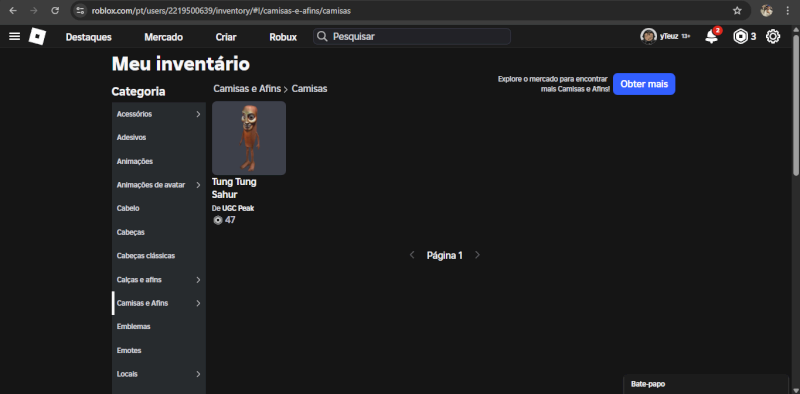The image size is (800, 394).
Task: Bookmark this page with the star
Action: pos(737,11)
